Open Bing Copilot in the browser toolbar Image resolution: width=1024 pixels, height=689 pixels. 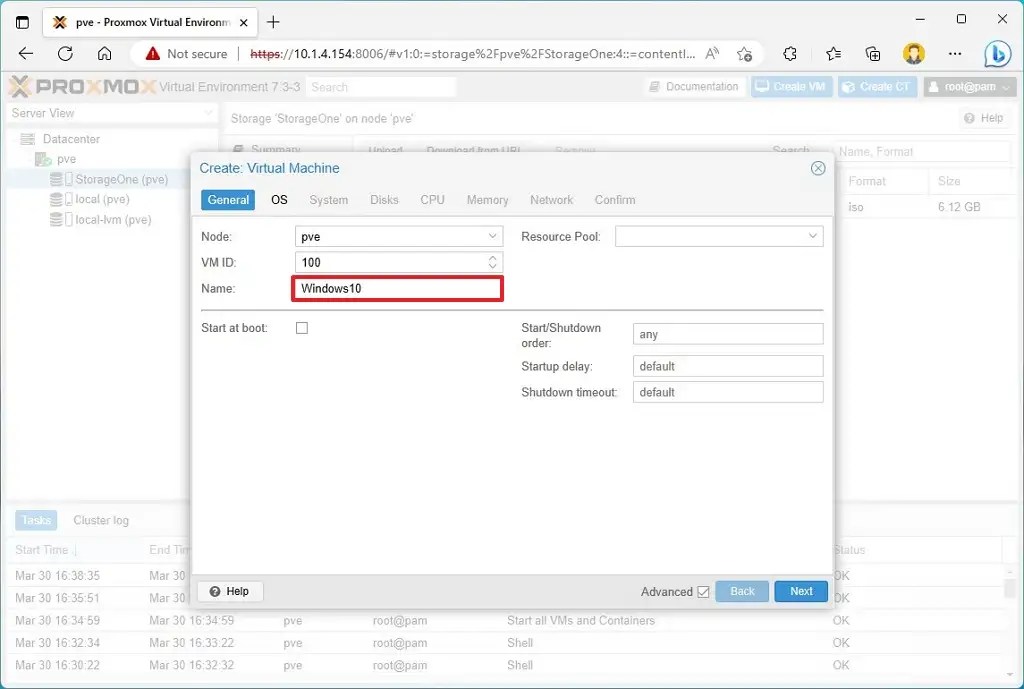[998, 54]
